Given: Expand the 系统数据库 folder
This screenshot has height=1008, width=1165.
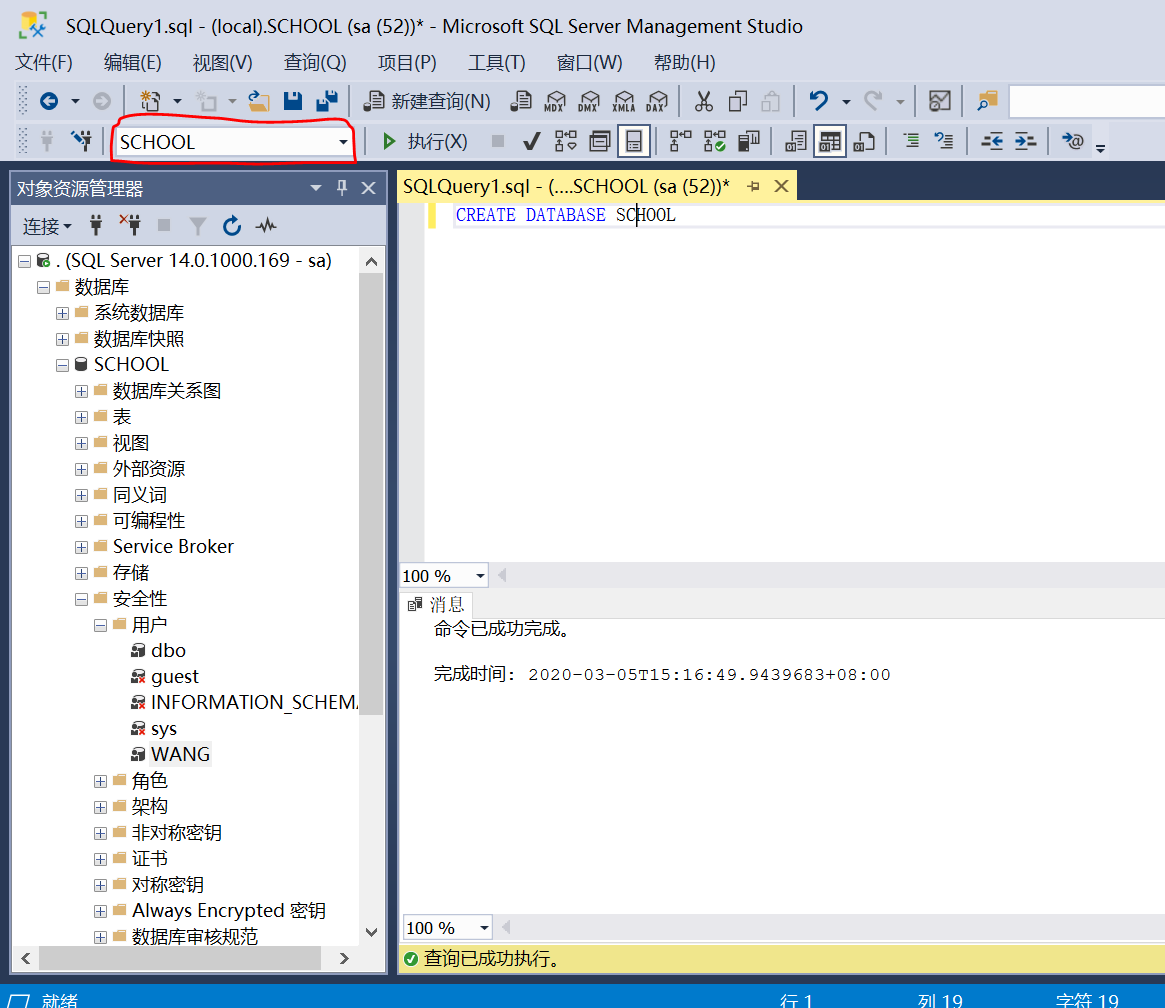Looking at the screenshot, I should [62, 313].
